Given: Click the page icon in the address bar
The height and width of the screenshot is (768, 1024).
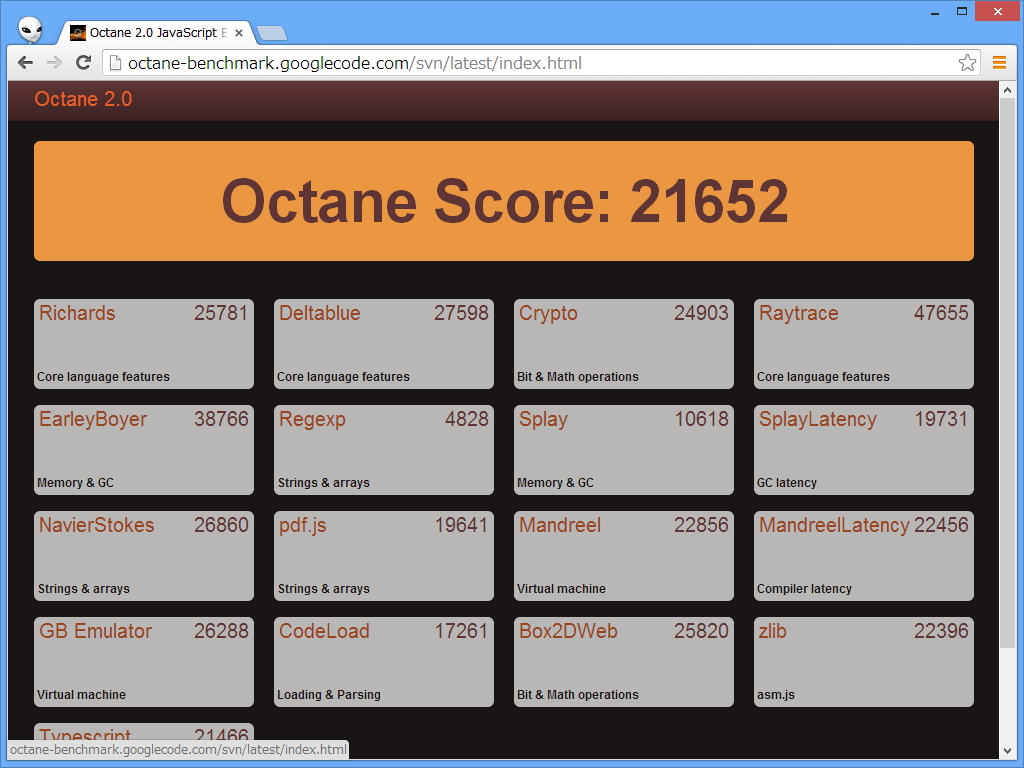Looking at the screenshot, I should click(115, 62).
